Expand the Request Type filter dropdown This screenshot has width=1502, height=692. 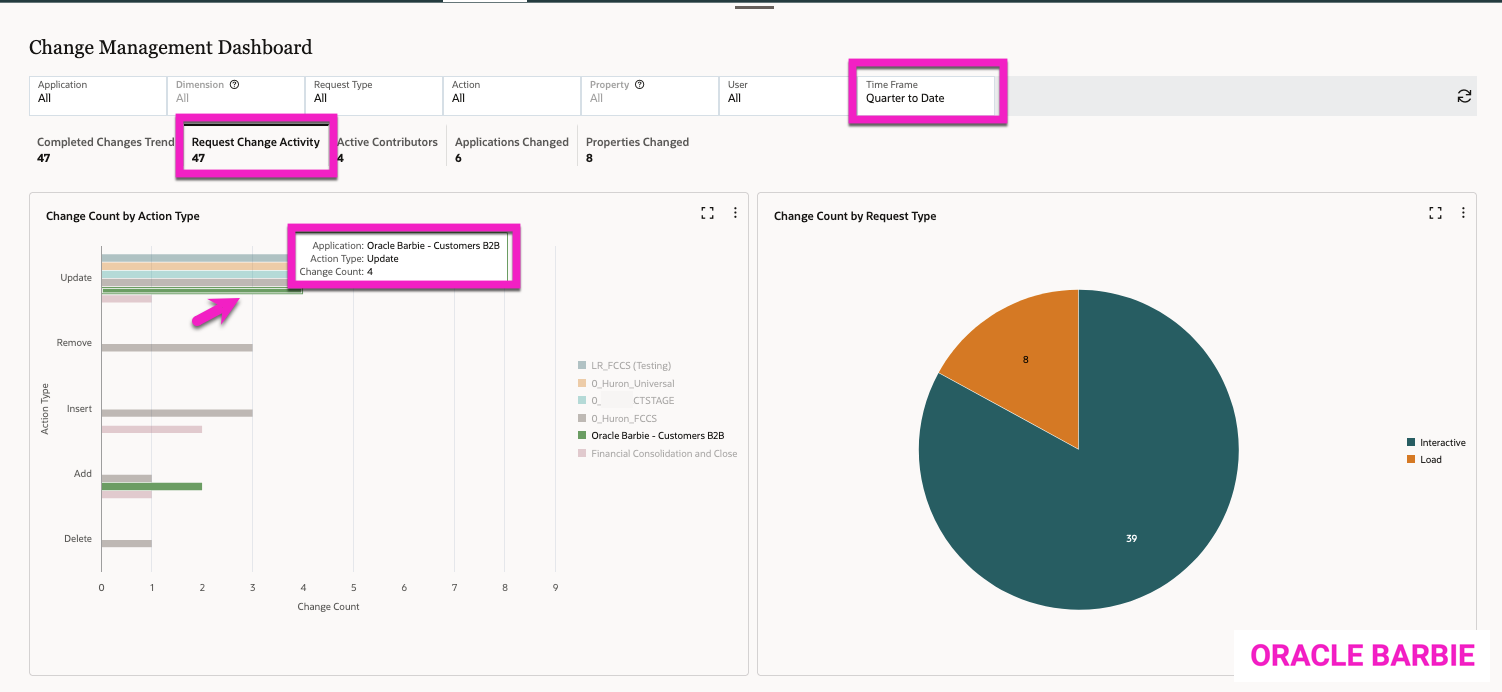[x=373, y=92]
